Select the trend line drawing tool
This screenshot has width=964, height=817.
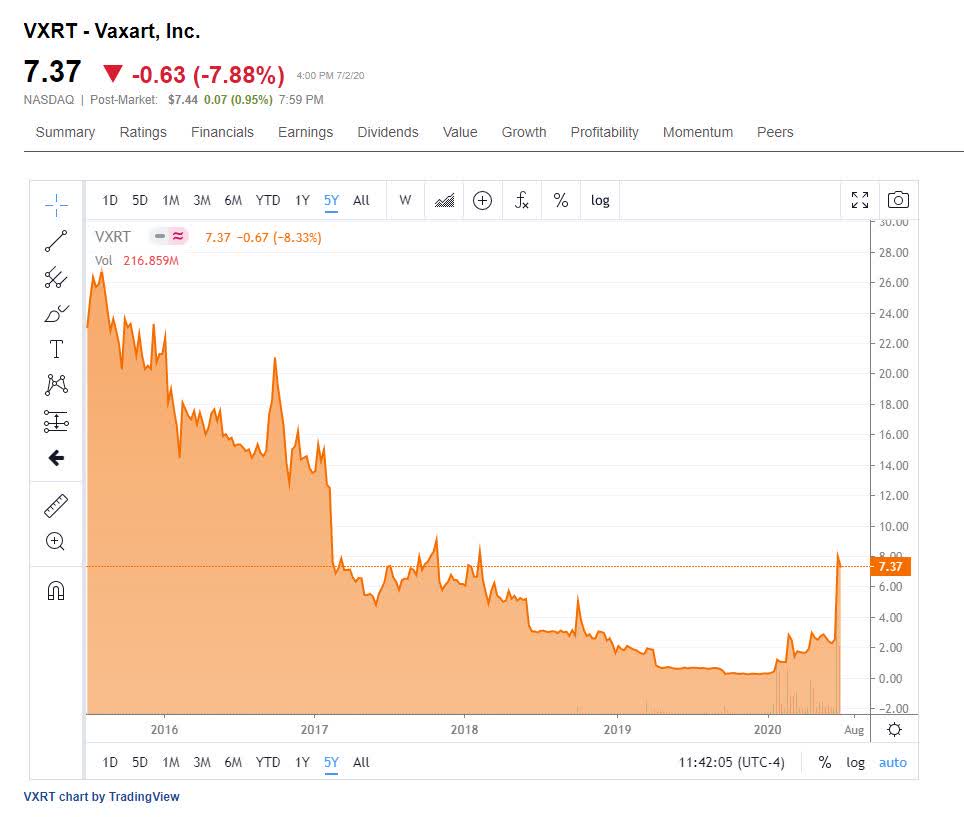56,241
